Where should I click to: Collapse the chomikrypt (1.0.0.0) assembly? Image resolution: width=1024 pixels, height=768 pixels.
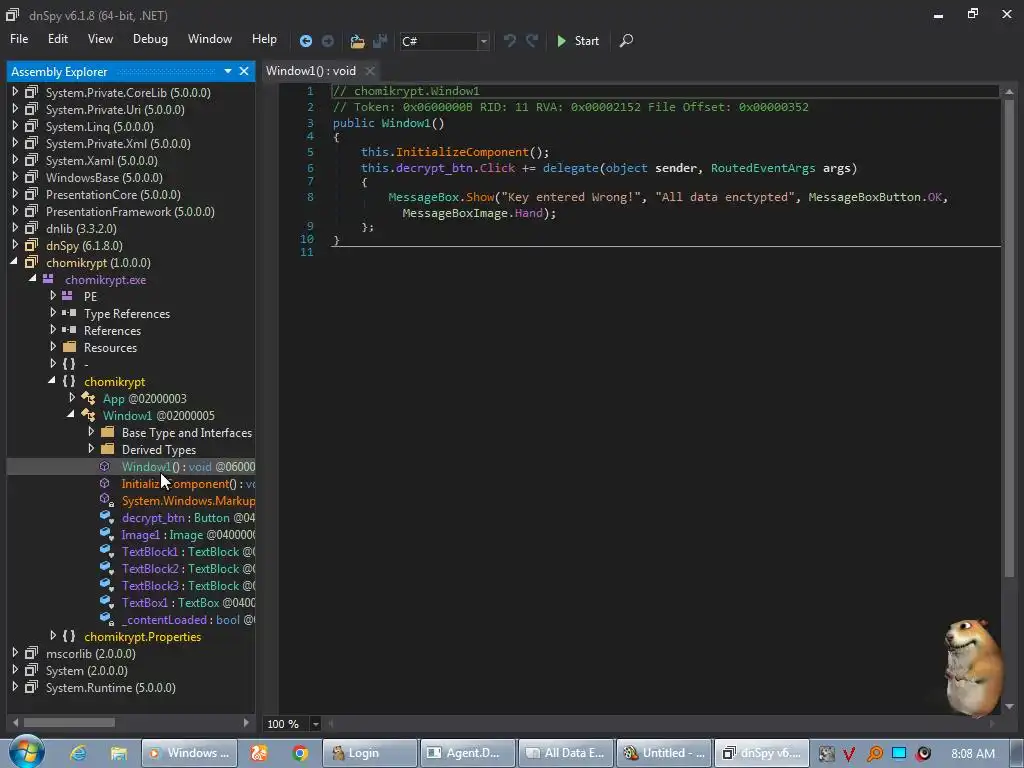[14, 262]
